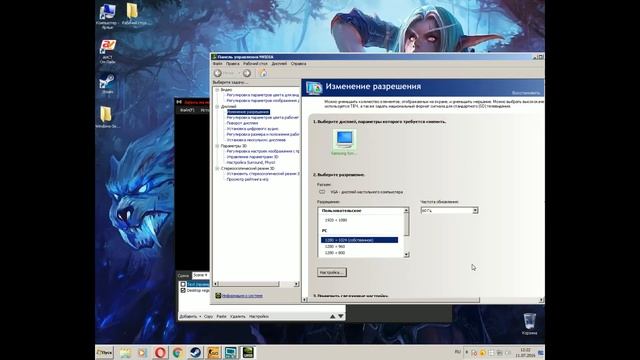The image size is (640, 360).
Task: Open the RU language indicator in tray
Action: click(457, 352)
